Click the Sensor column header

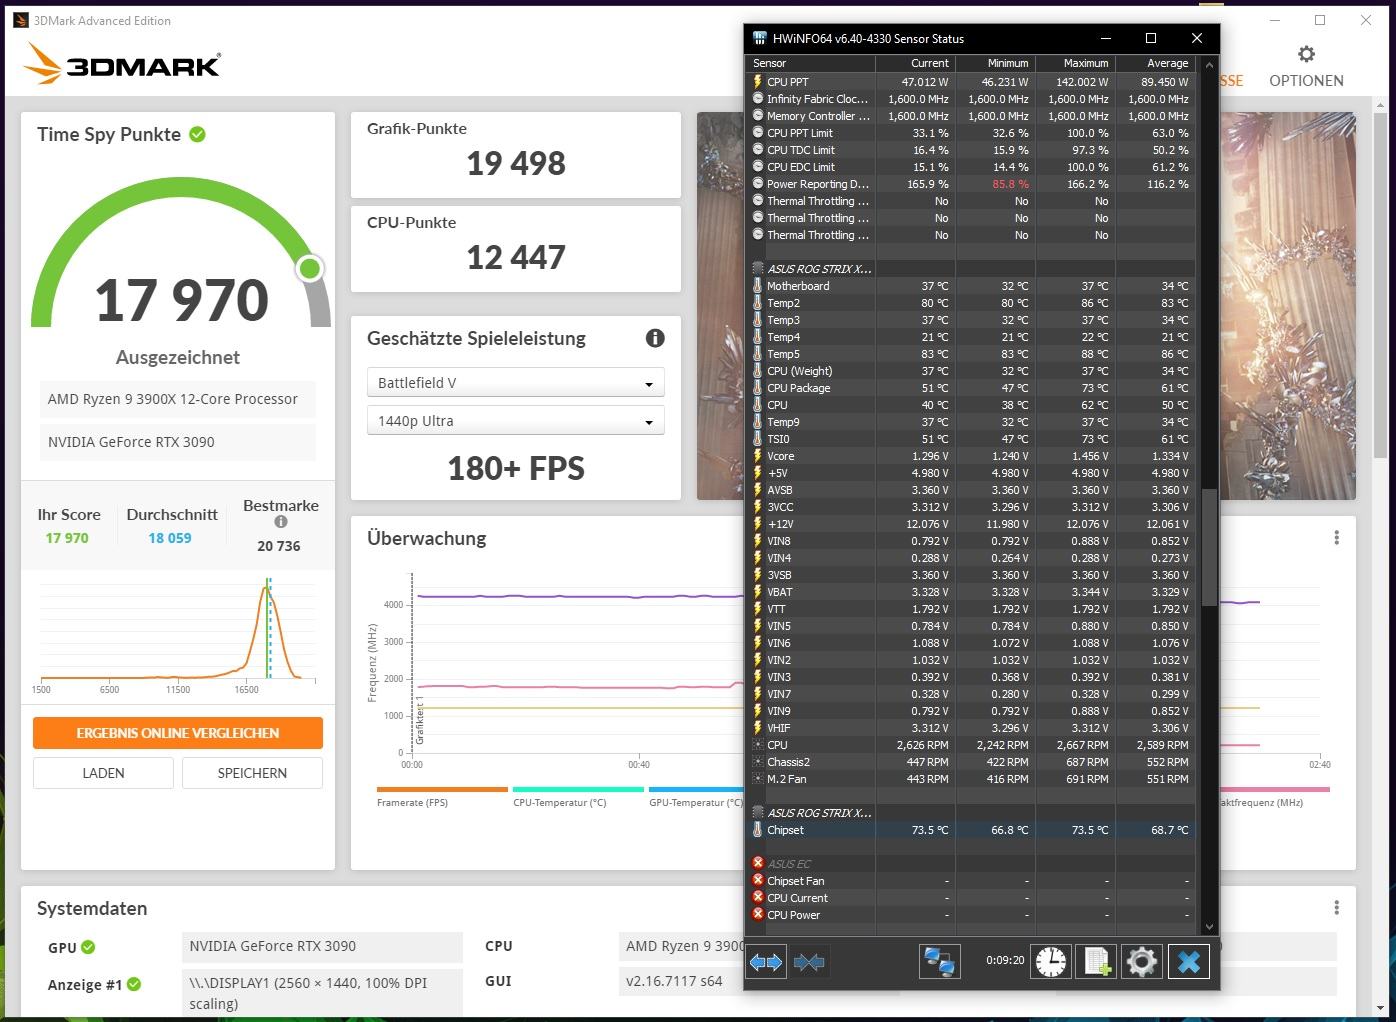(x=811, y=63)
